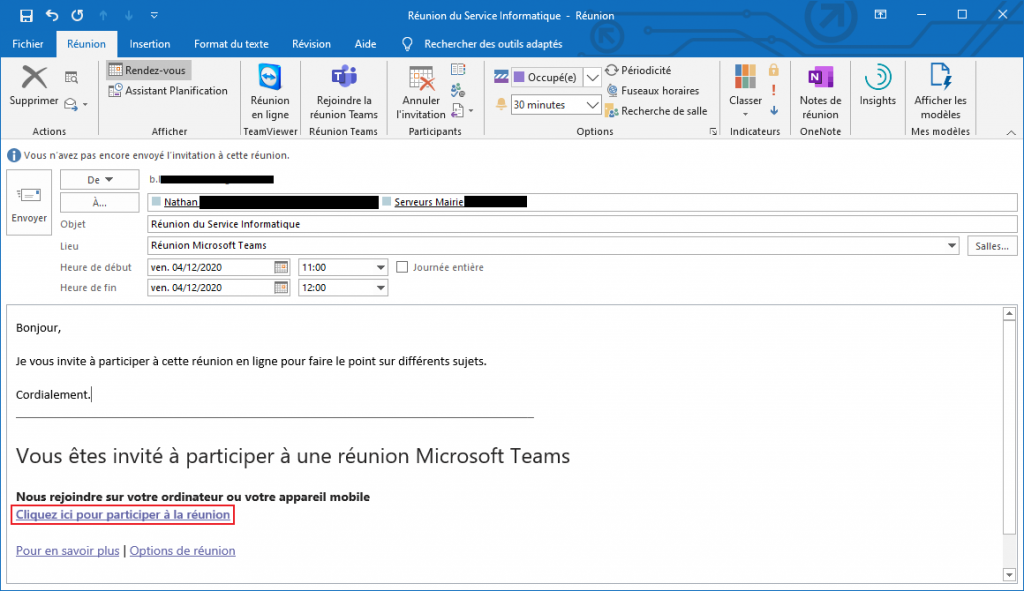This screenshot has width=1024, height=591.
Task: Click the Save icon in title bar
Action: point(26,15)
